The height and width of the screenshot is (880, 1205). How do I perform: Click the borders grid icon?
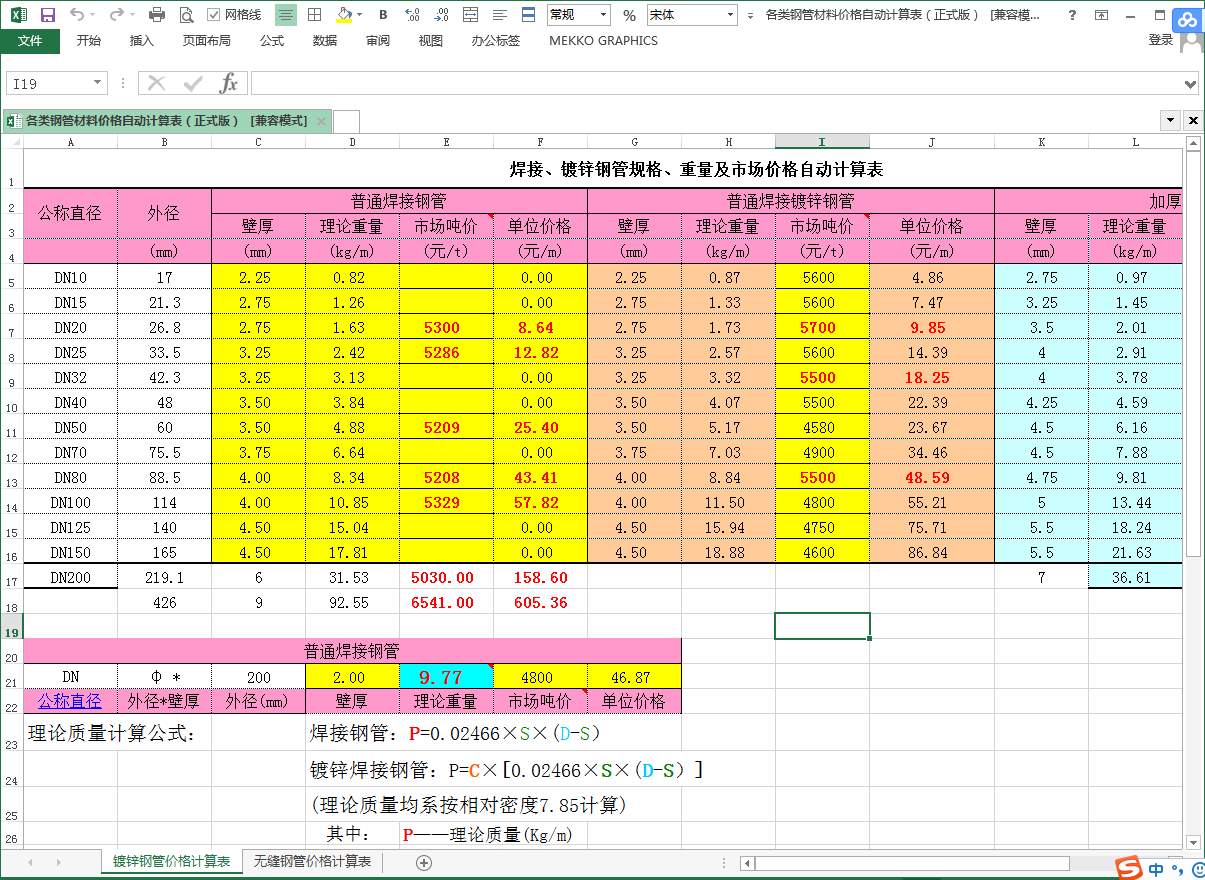[x=314, y=15]
